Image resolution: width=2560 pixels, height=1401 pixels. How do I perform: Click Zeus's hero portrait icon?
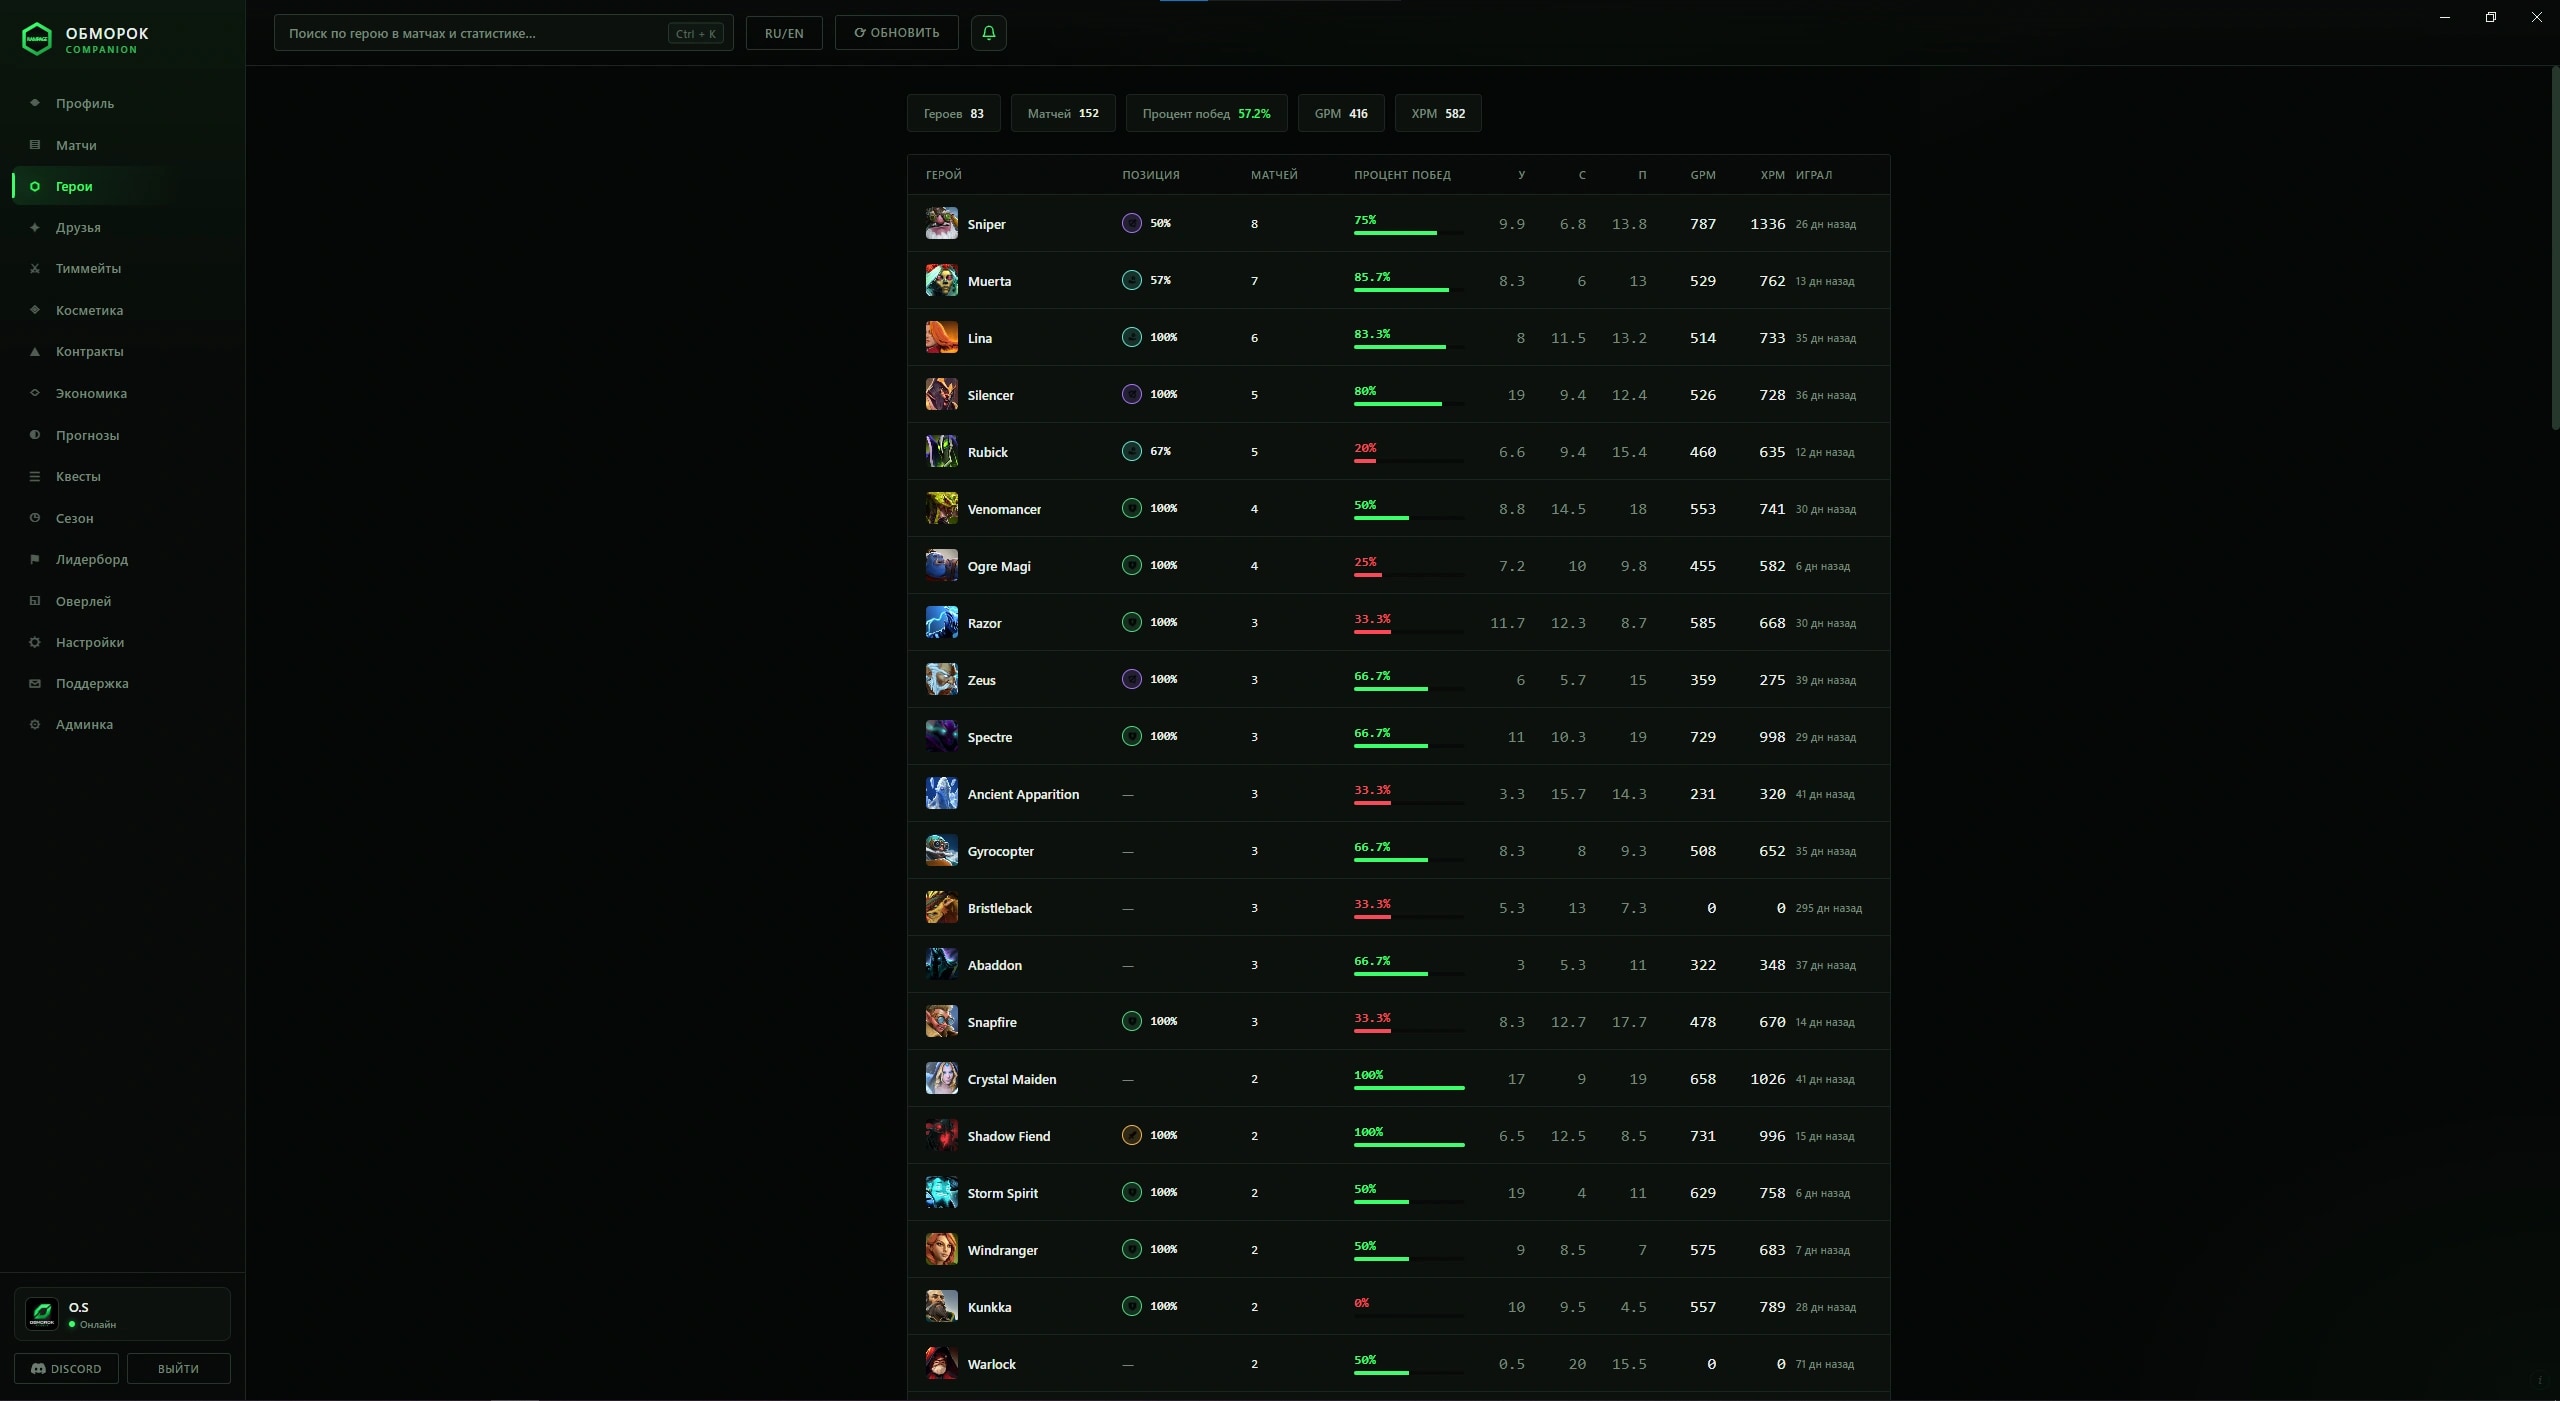(941, 679)
